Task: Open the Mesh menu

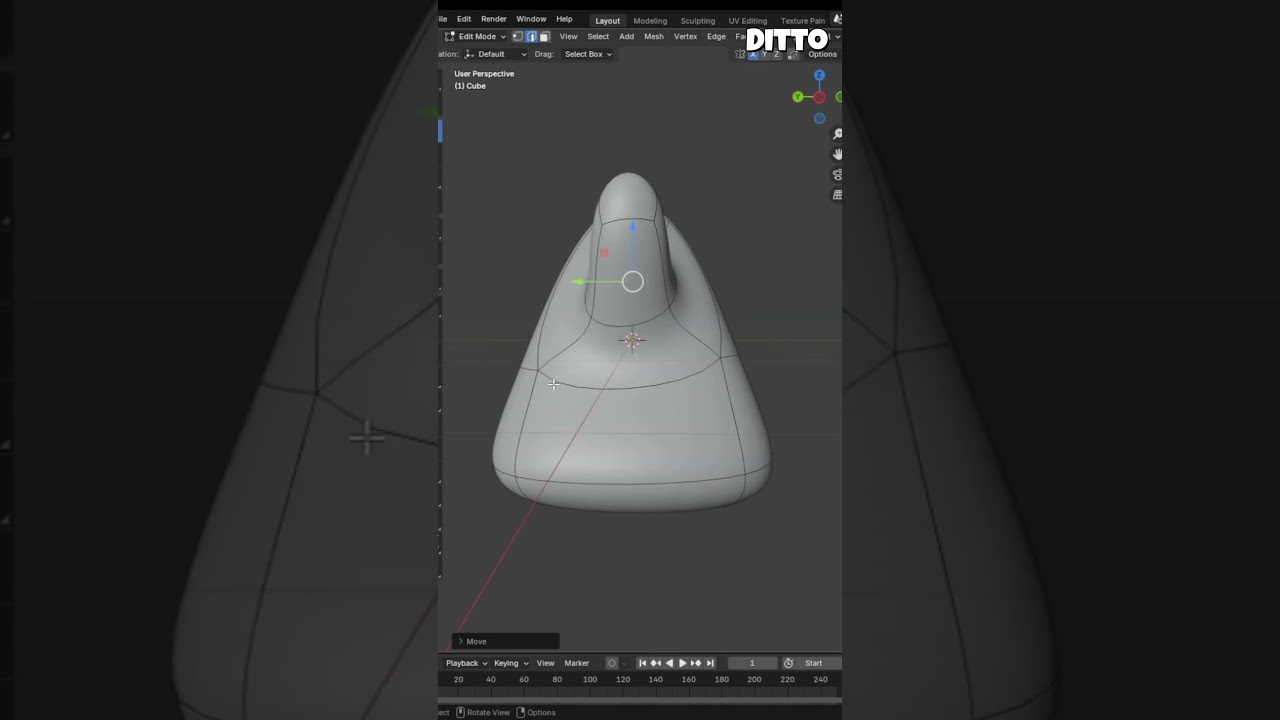Action: [x=654, y=36]
